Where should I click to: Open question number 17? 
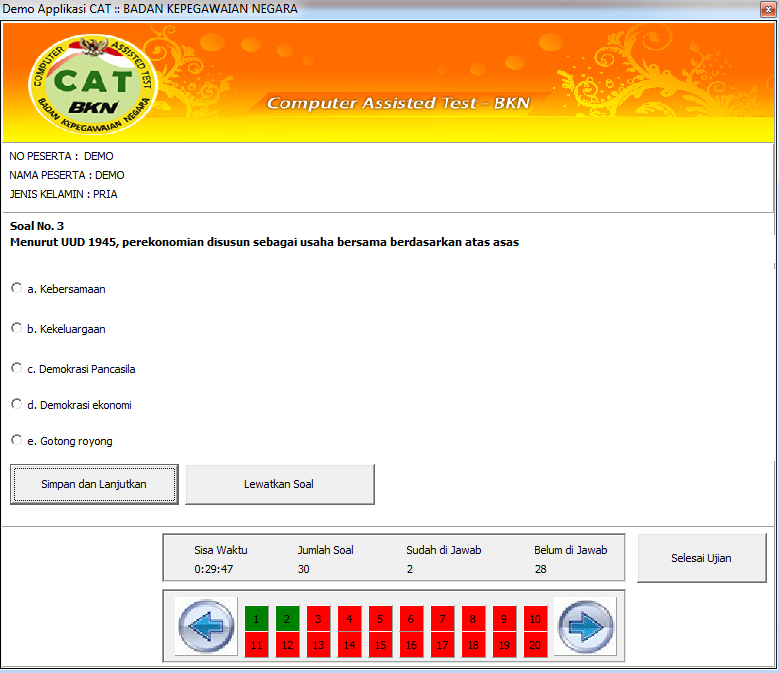442,645
